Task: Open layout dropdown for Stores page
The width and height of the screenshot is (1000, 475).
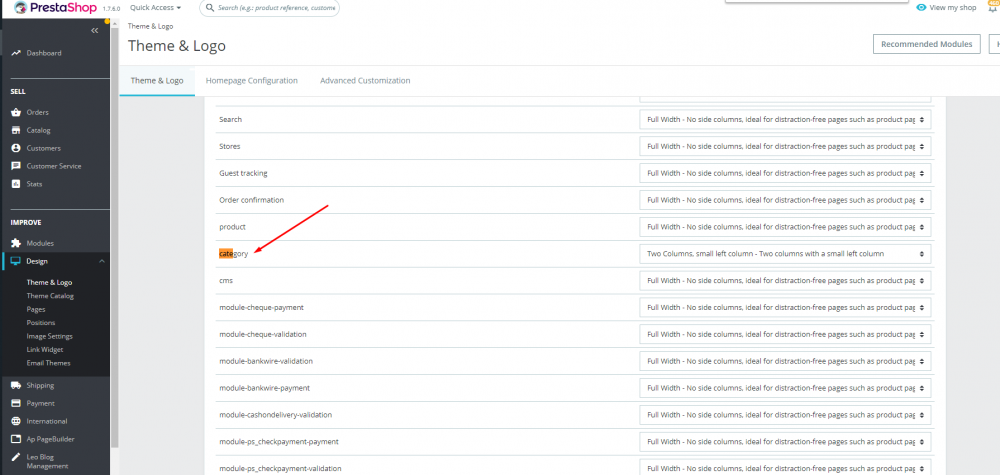Action: [785, 146]
